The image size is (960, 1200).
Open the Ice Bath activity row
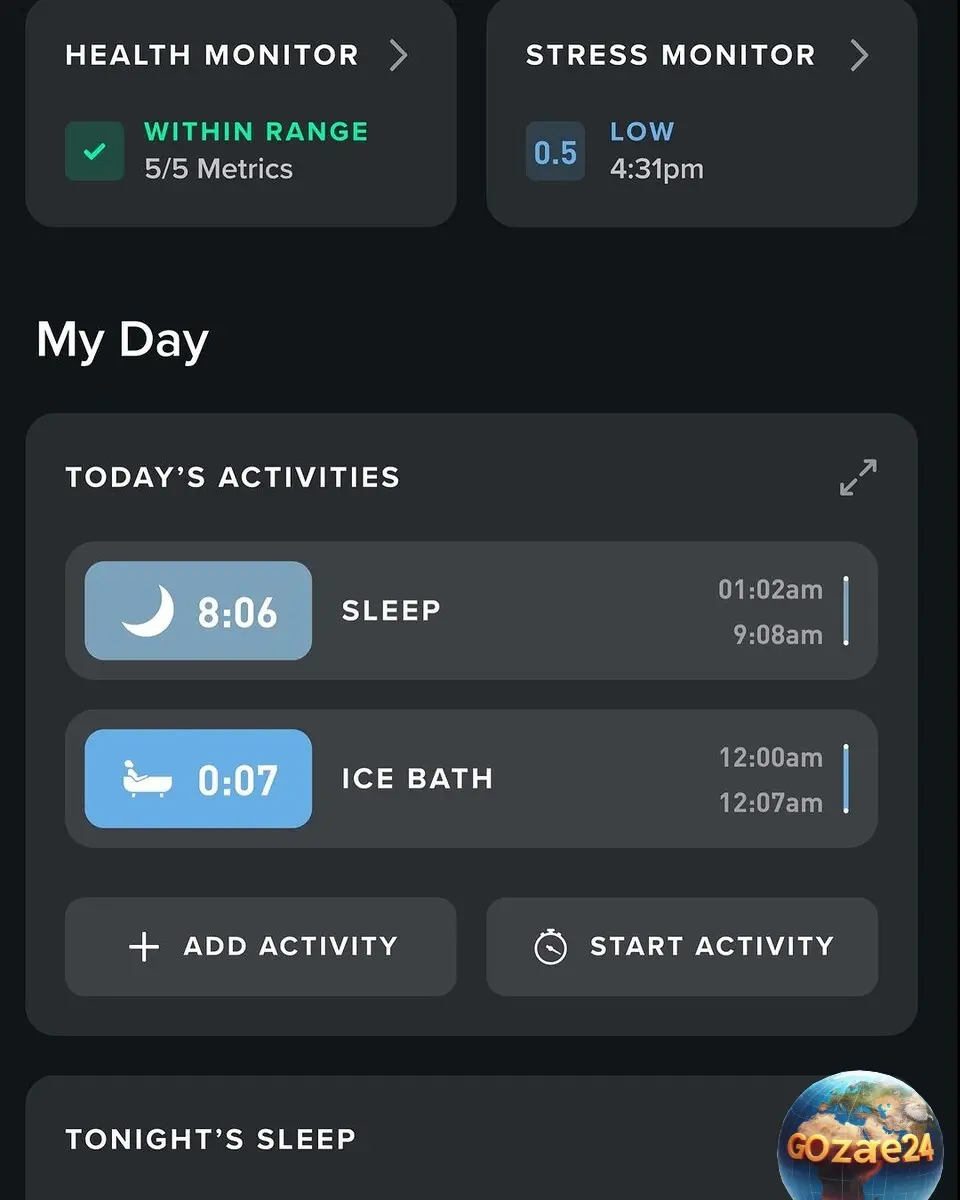pos(471,779)
